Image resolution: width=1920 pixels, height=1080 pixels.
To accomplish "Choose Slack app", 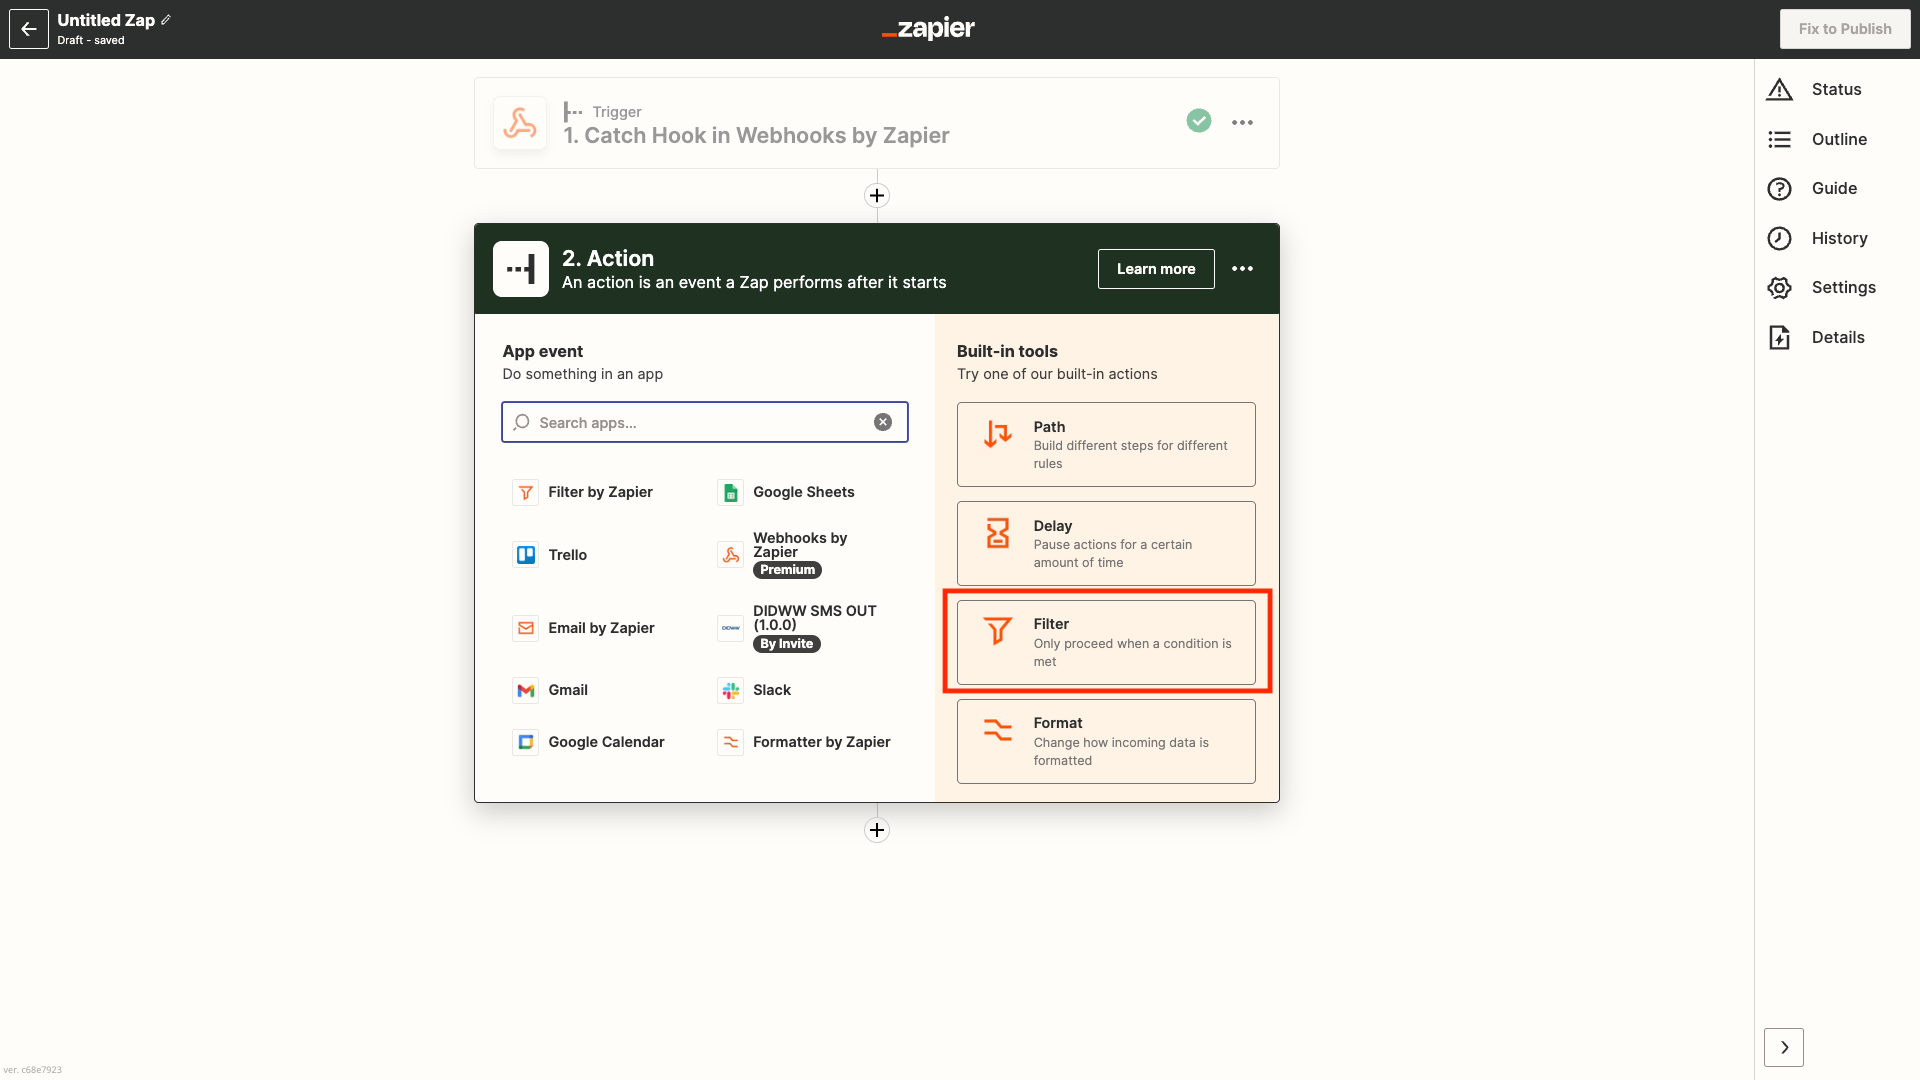I will pyautogui.click(x=754, y=690).
